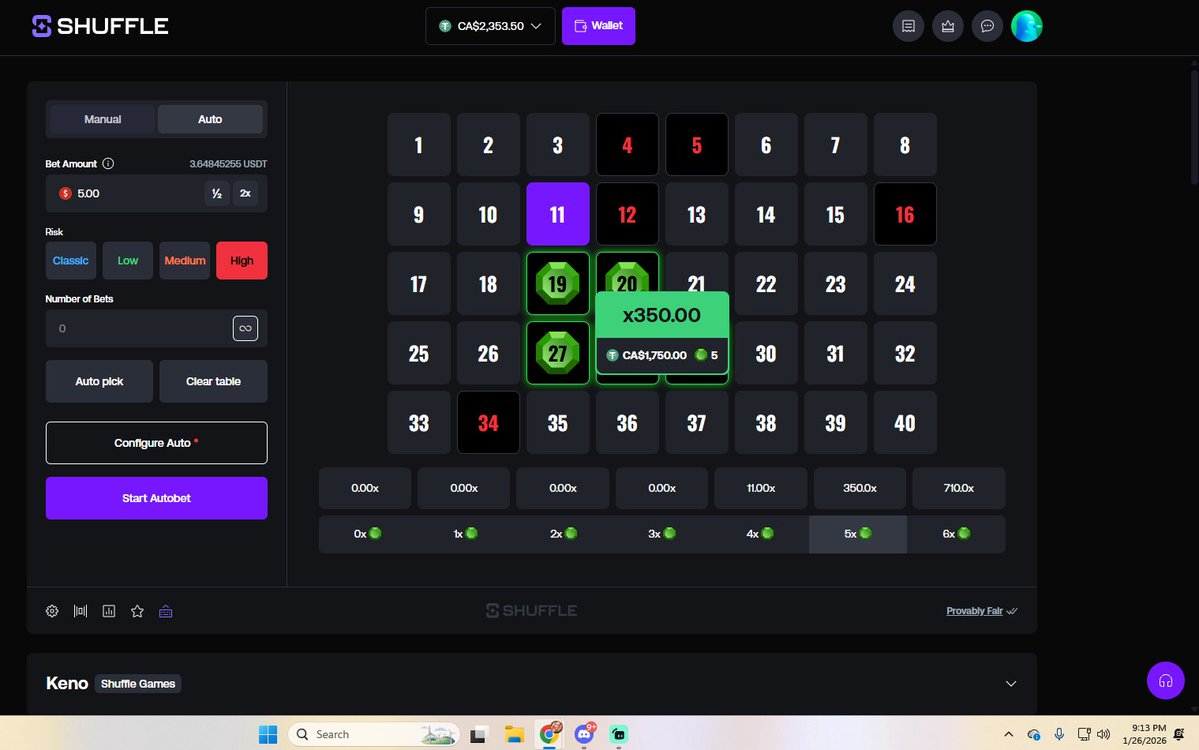Open live stats chart icon
Image resolution: width=1199 pixels, height=750 pixels.
[109, 611]
